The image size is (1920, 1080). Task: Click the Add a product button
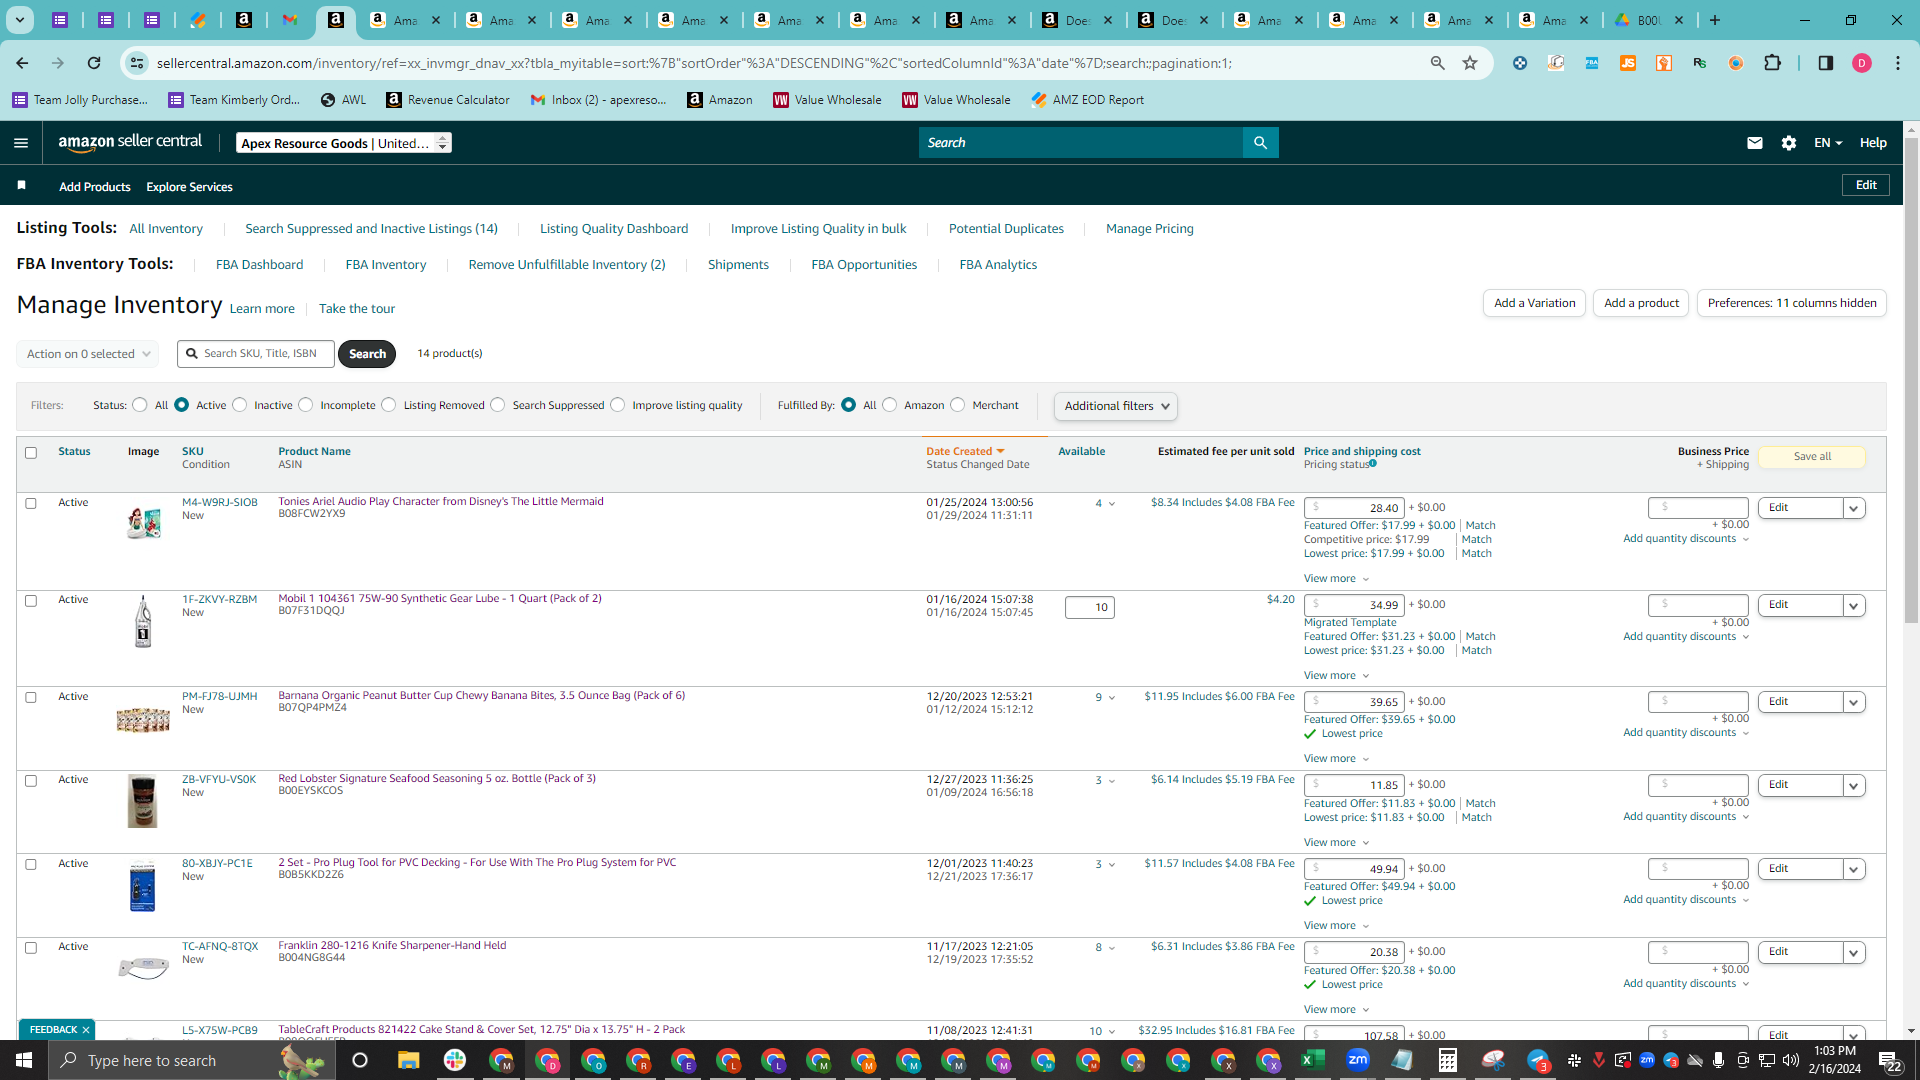point(1641,303)
